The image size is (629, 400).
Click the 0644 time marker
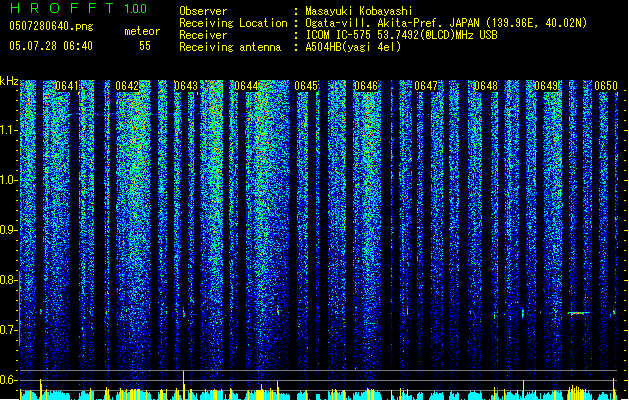[x=246, y=86]
